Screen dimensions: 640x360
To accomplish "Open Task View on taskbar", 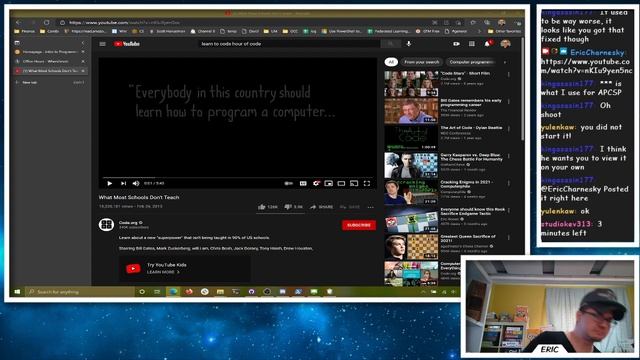I will point(157,292).
